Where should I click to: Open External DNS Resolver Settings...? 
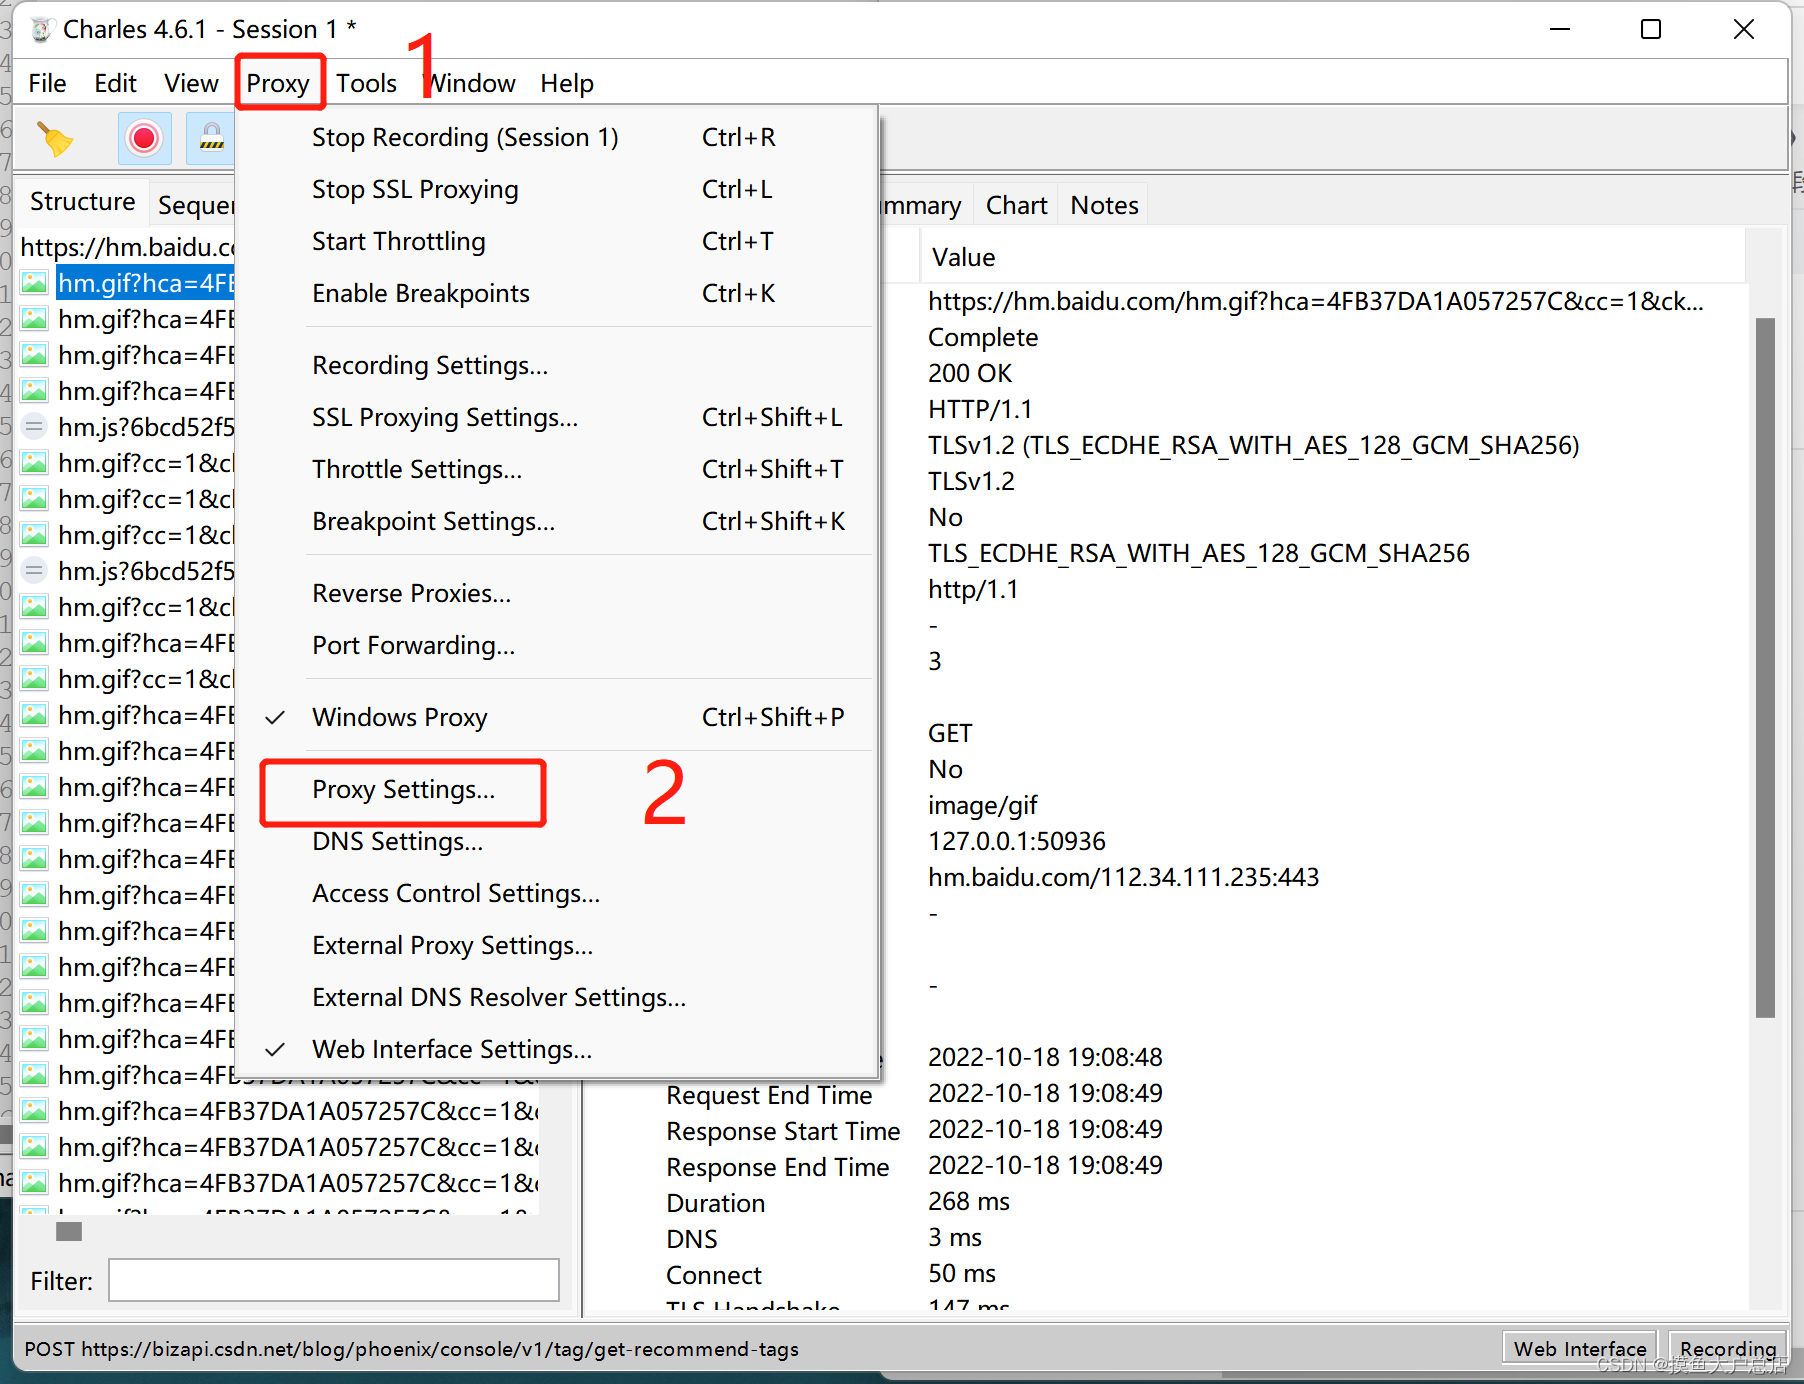coord(558,997)
